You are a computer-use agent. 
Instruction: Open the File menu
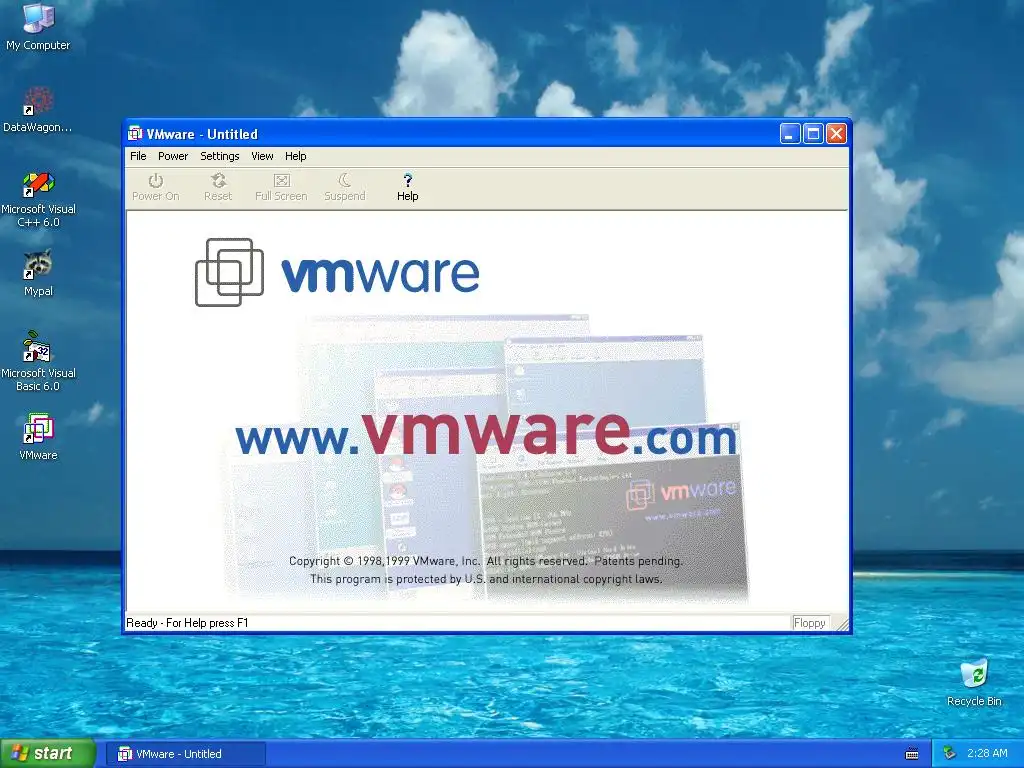pyautogui.click(x=138, y=156)
